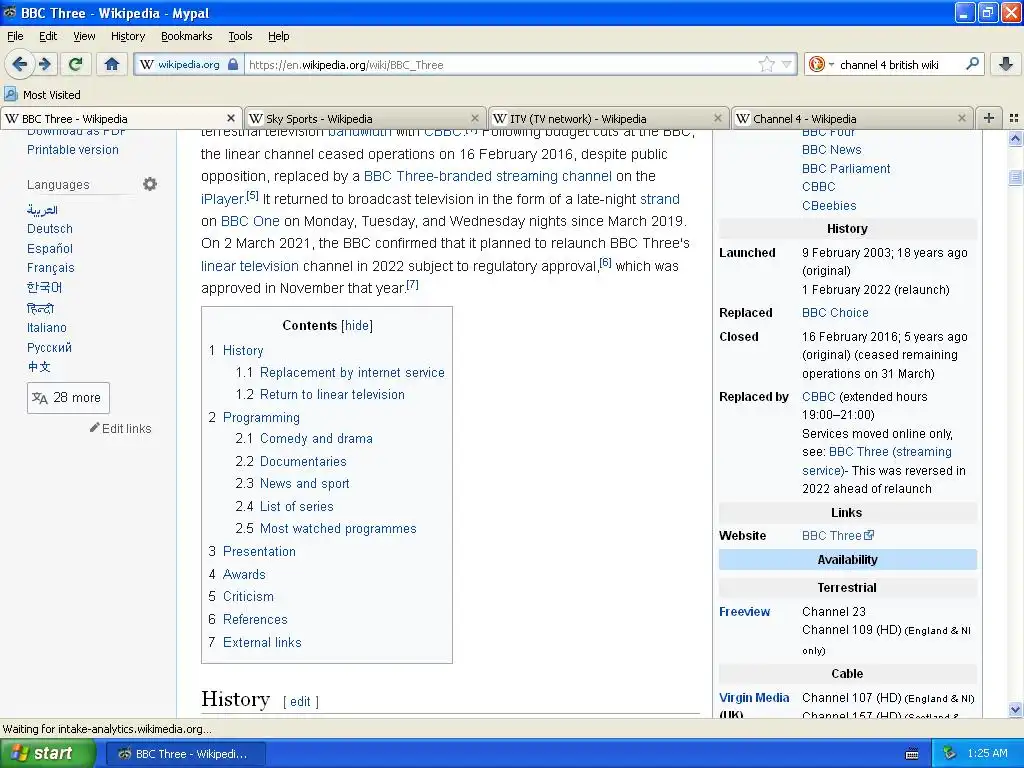Open the Bookmarks menu
This screenshot has width=1024, height=768.
click(x=186, y=36)
